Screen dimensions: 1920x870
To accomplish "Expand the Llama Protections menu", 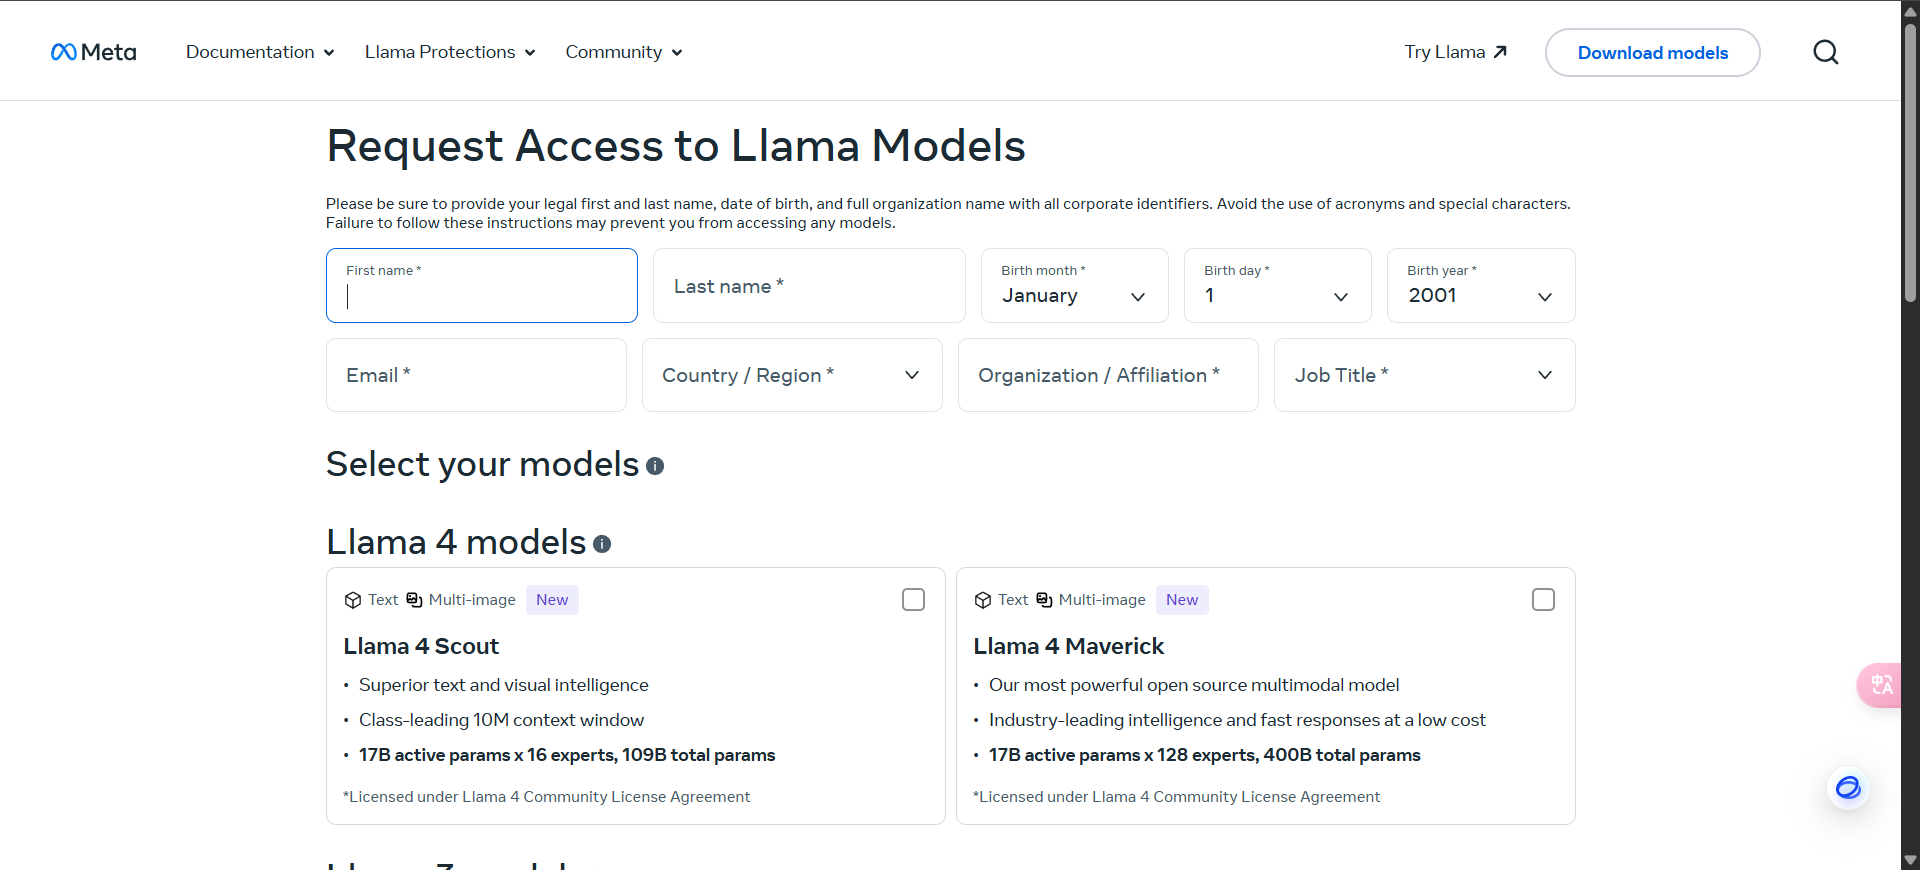I will (450, 52).
